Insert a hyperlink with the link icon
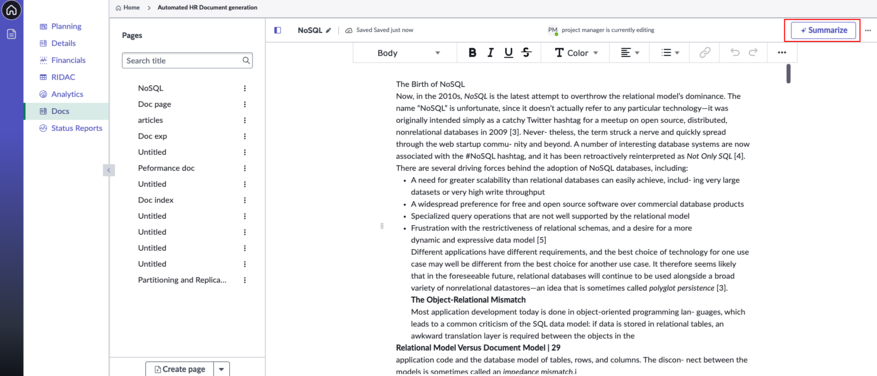This screenshot has height=376, width=877. tap(705, 53)
